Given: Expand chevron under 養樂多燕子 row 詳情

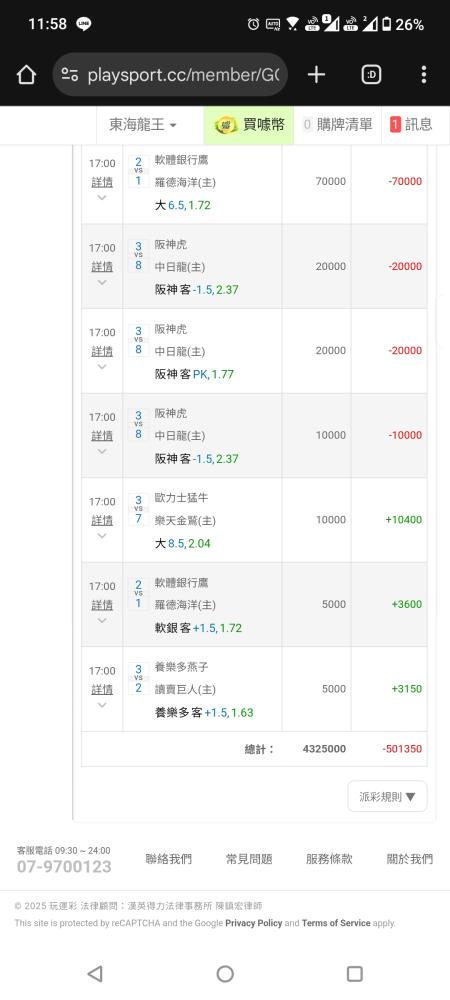Looking at the screenshot, I should (102, 705).
